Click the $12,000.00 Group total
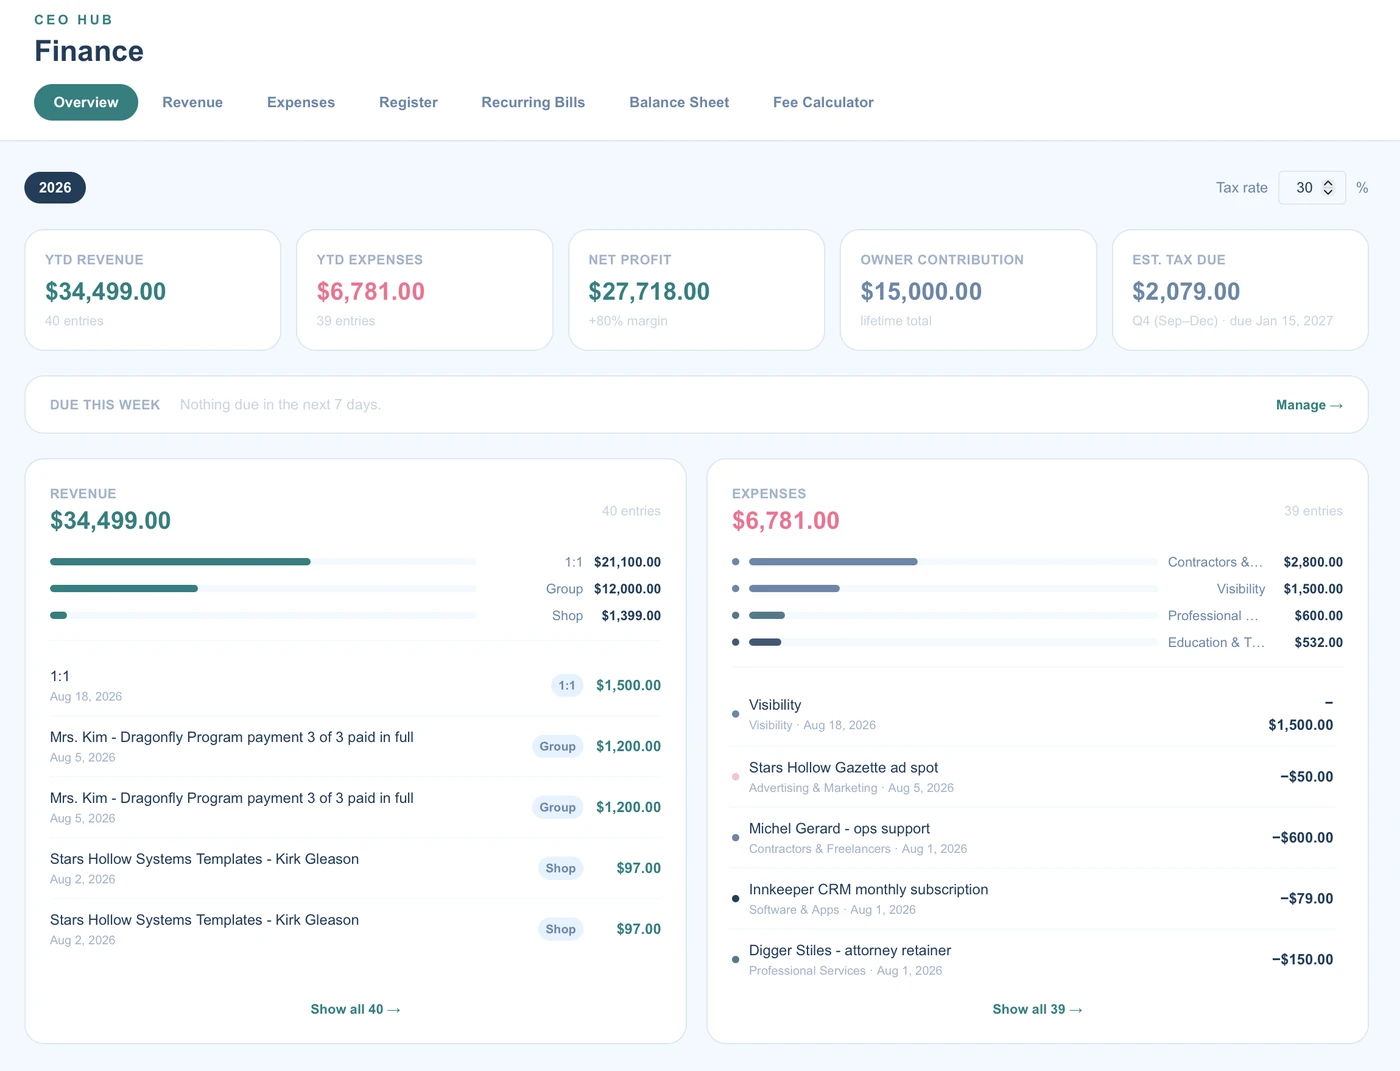The image size is (1400, 1071). pos(627,589)
